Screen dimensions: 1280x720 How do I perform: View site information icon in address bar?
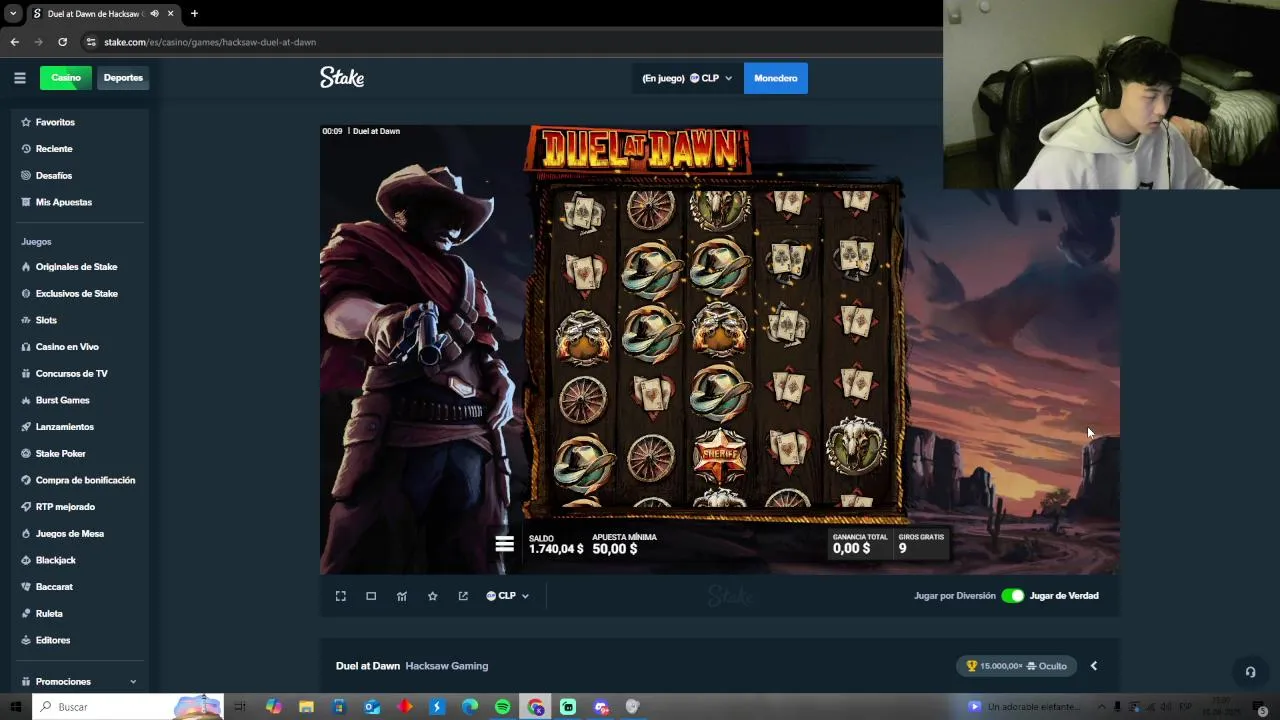[x=91, y=42]
